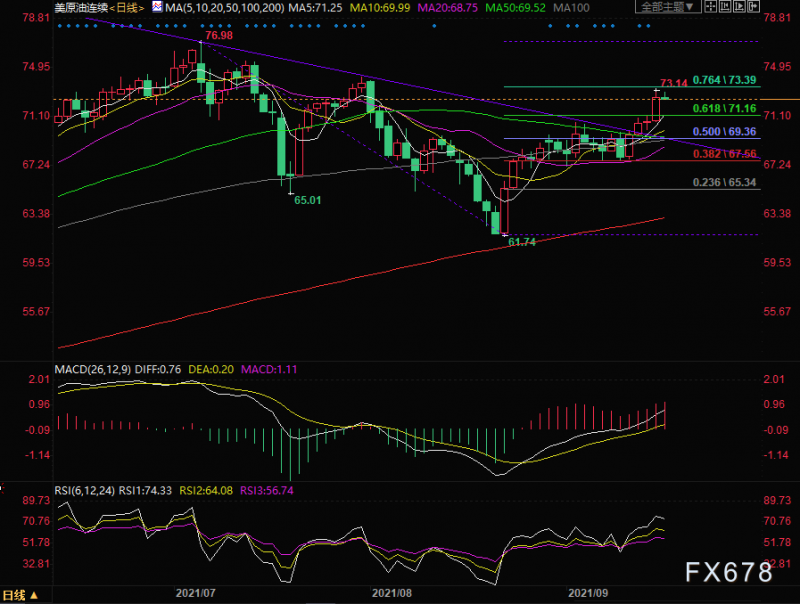Toggle the MA50 moving average legend
The width and height of the screenshot is (800, 604).
point(511,7)
